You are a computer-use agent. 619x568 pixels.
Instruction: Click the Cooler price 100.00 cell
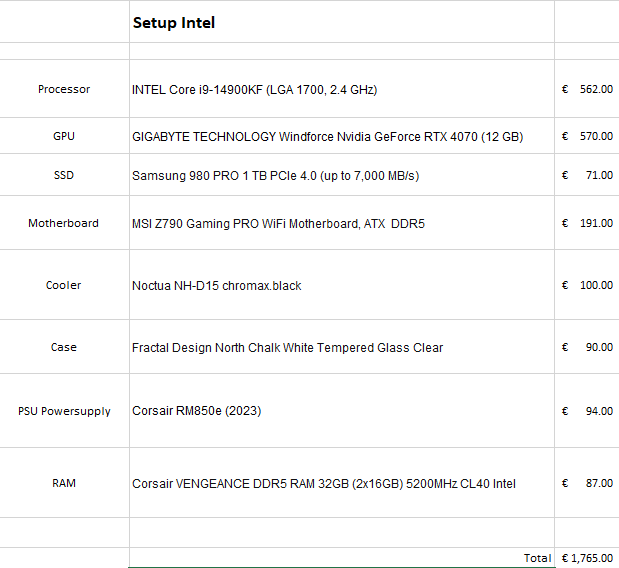click(x=587, y=285)
